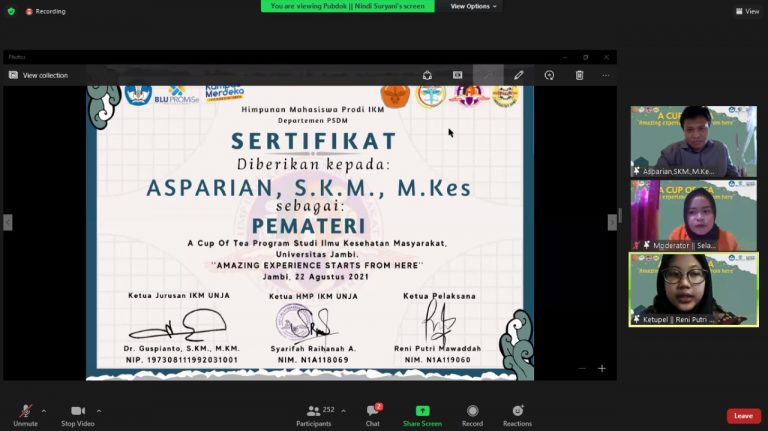The image size is (768, 431).
Task: Start recording with the Record button
Action: (x=472, y=415)
